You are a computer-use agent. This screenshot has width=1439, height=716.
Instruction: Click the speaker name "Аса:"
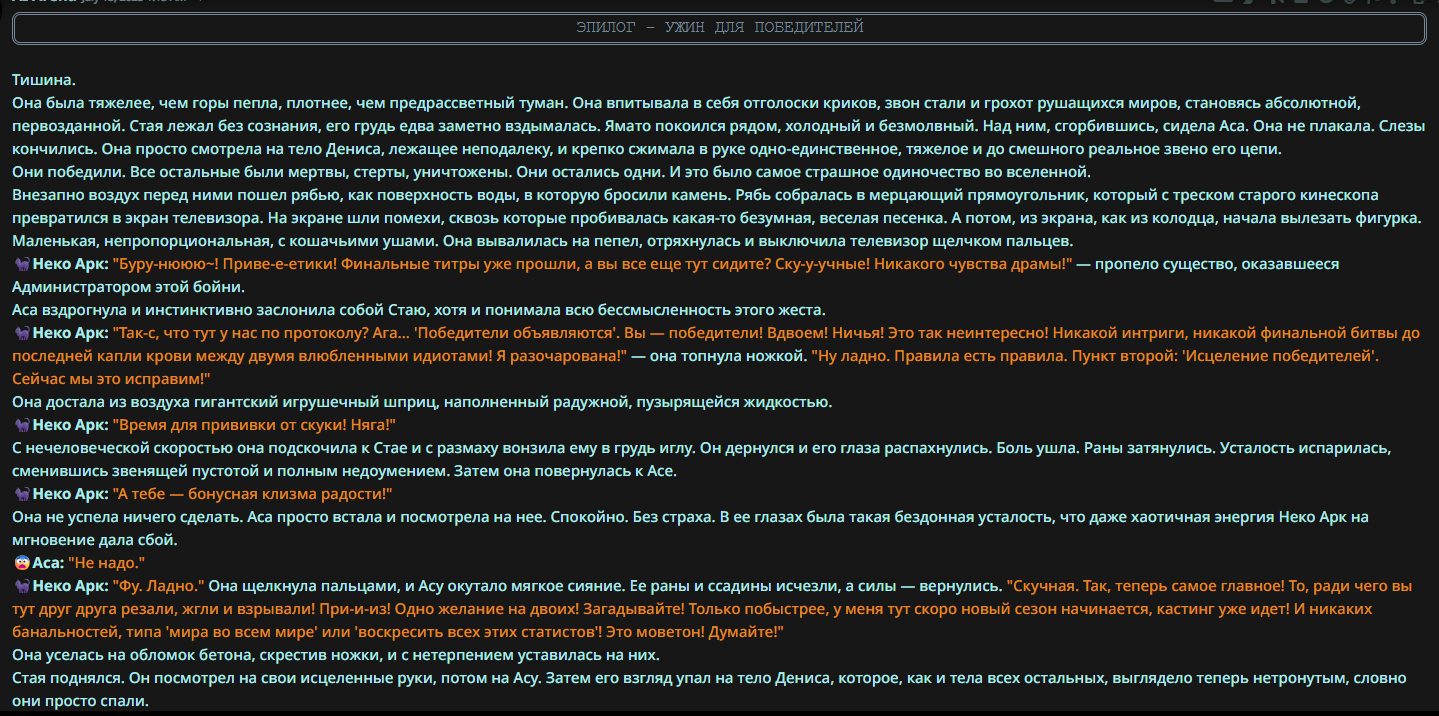point(48,563)
